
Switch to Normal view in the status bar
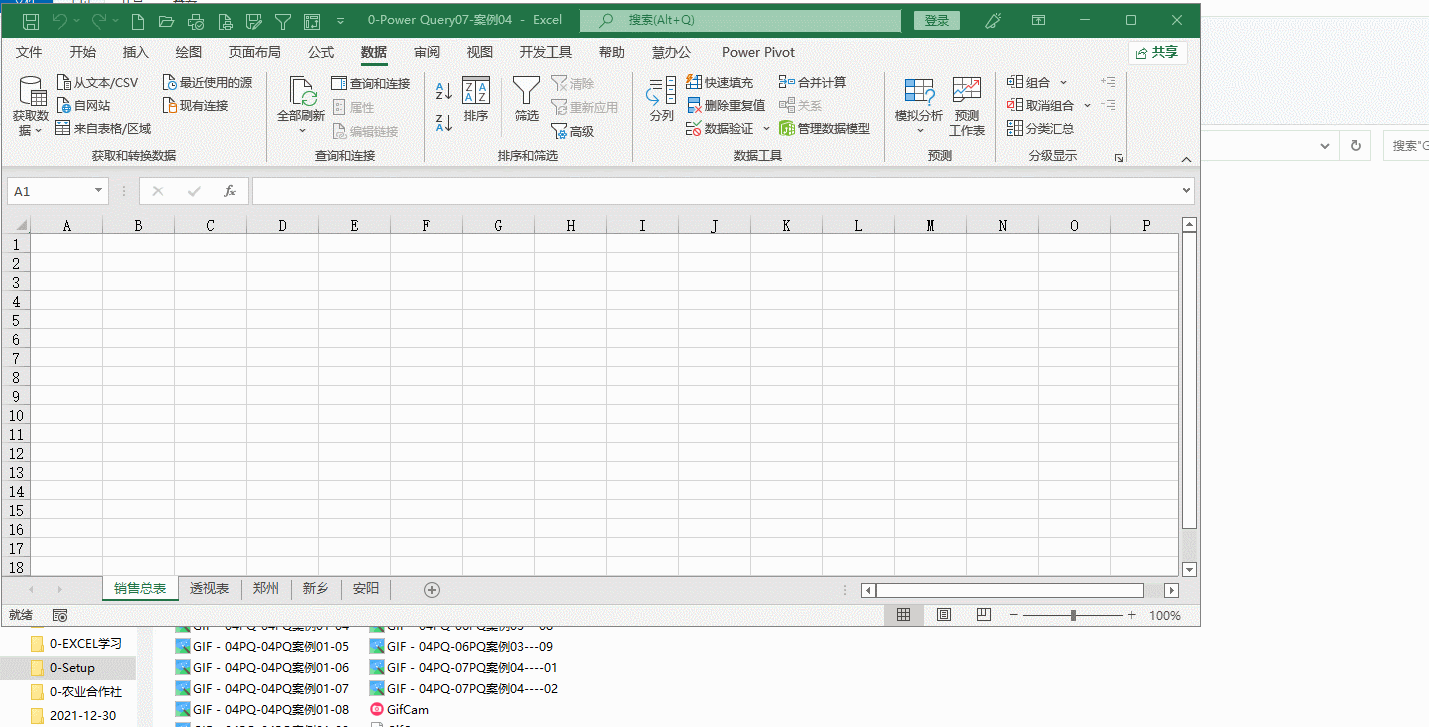pyautogui.click(x=903, y=615)
